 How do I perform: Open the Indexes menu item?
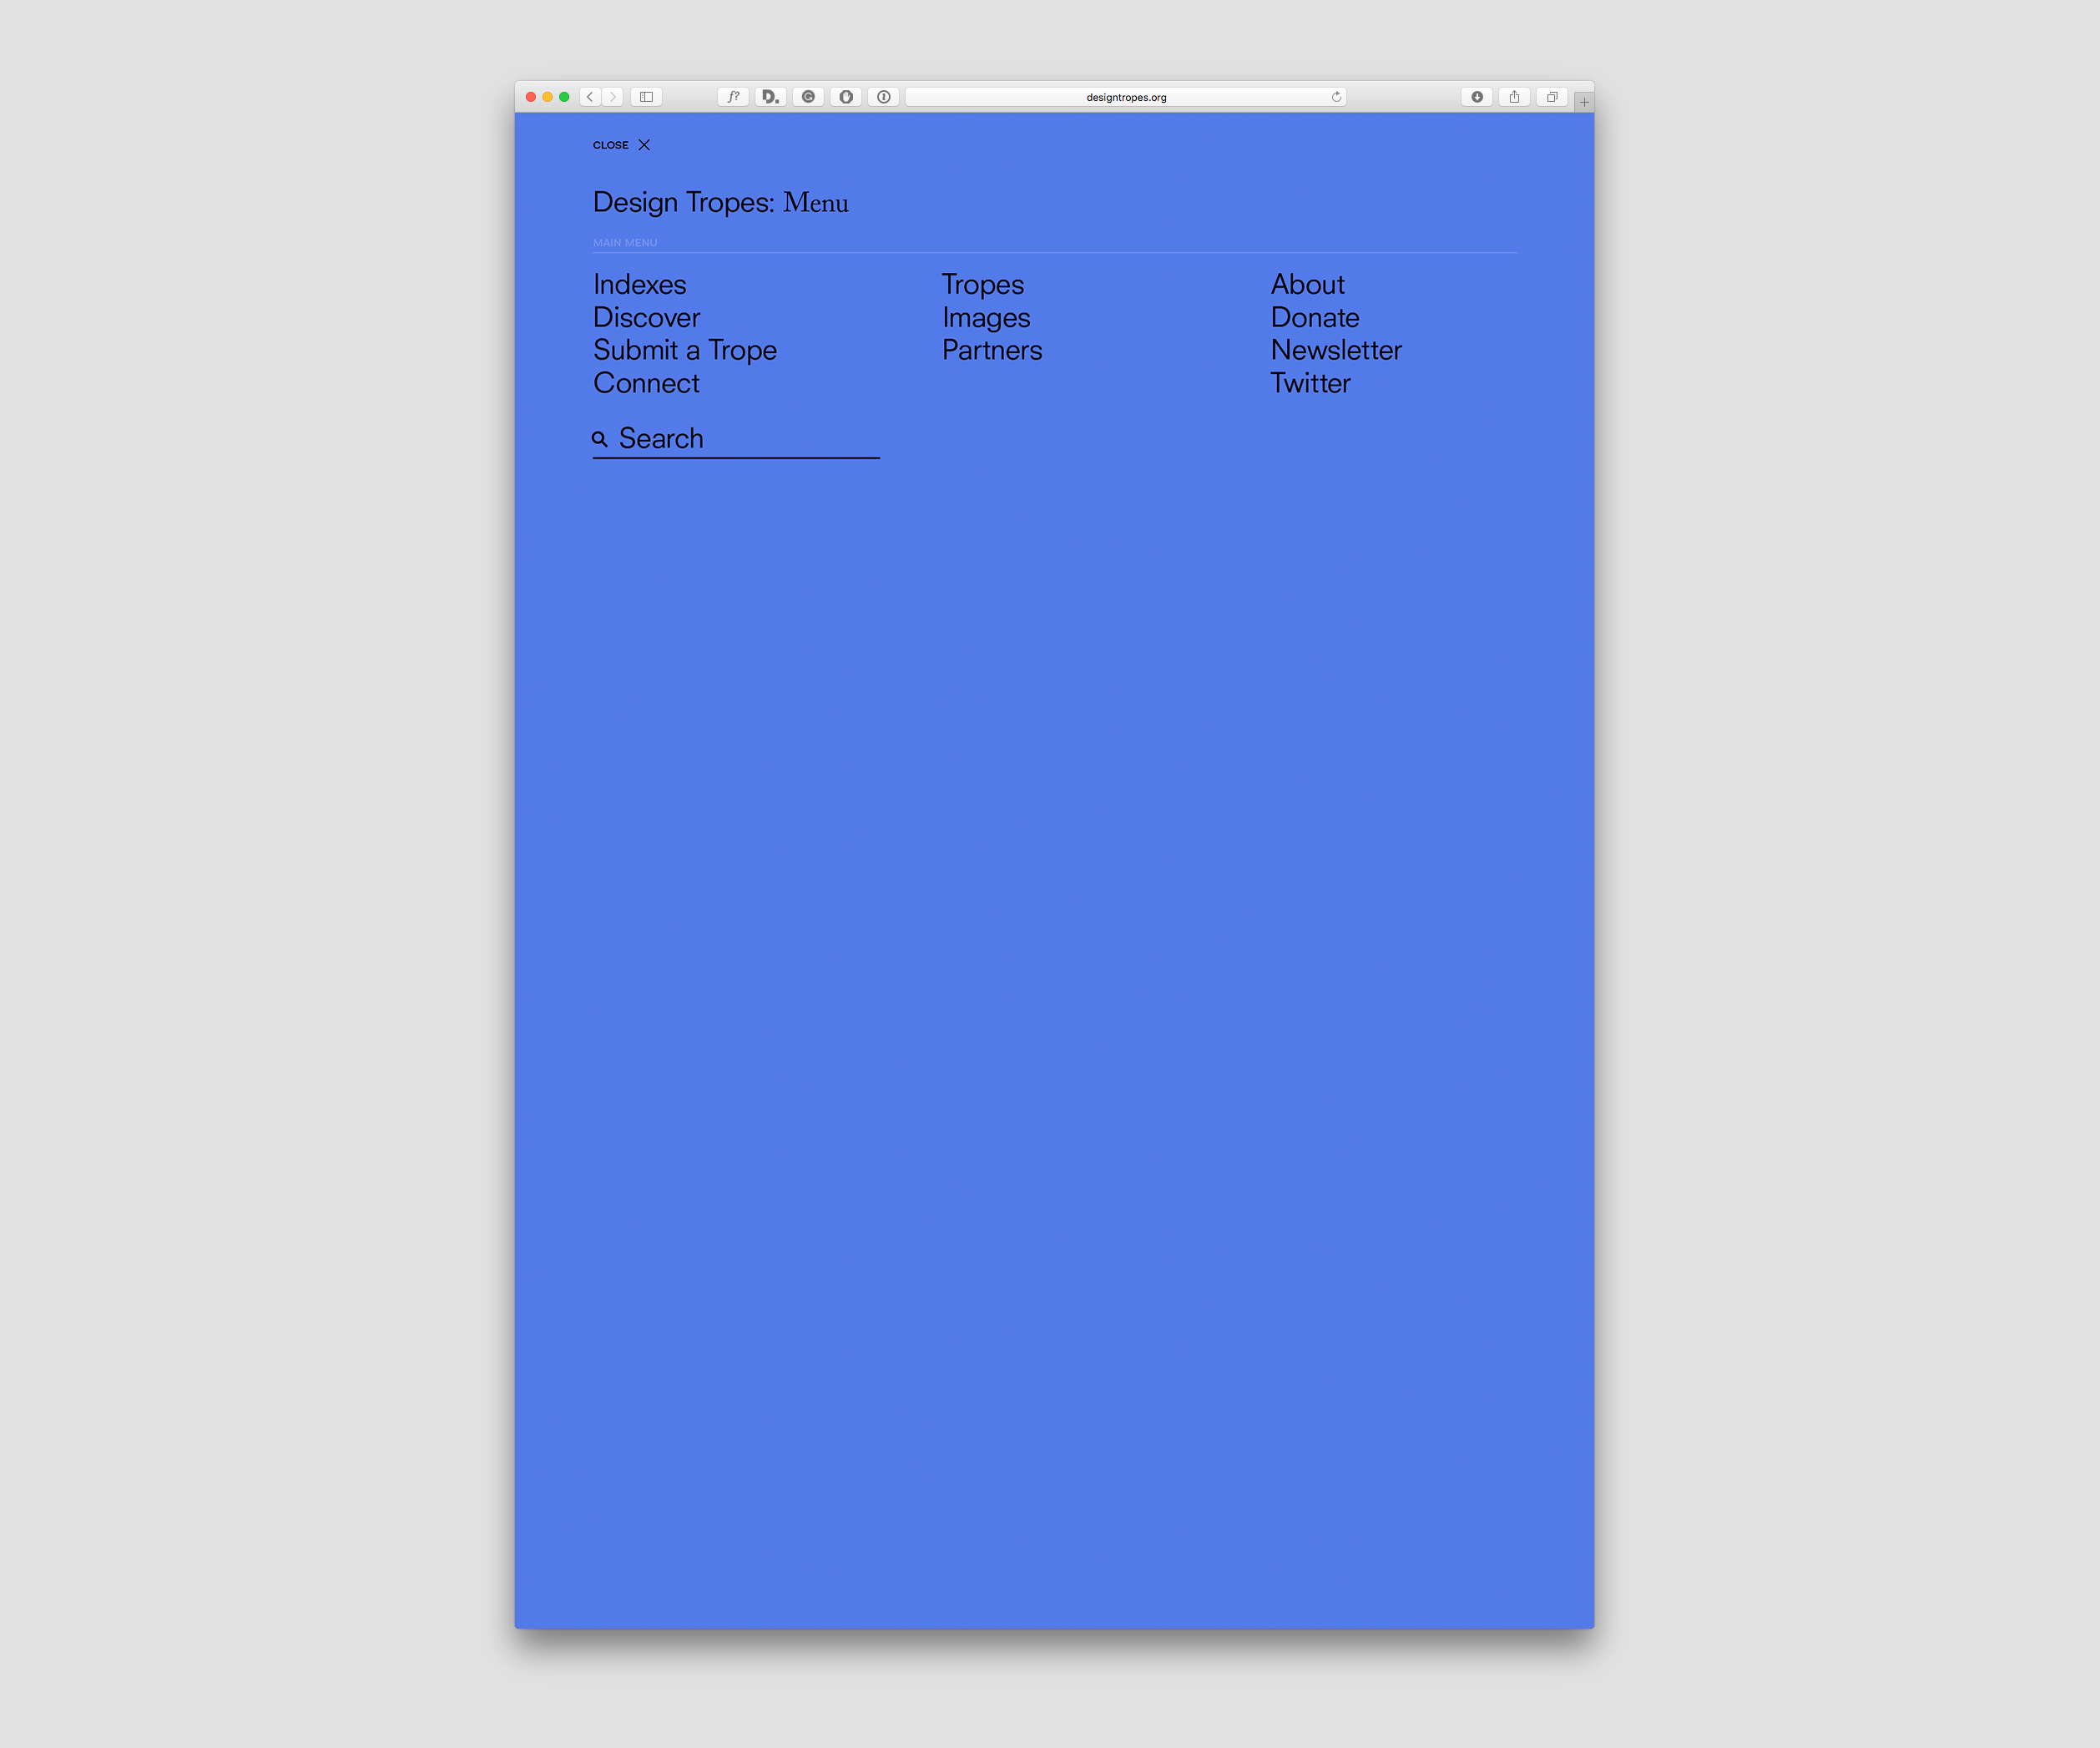639,285
